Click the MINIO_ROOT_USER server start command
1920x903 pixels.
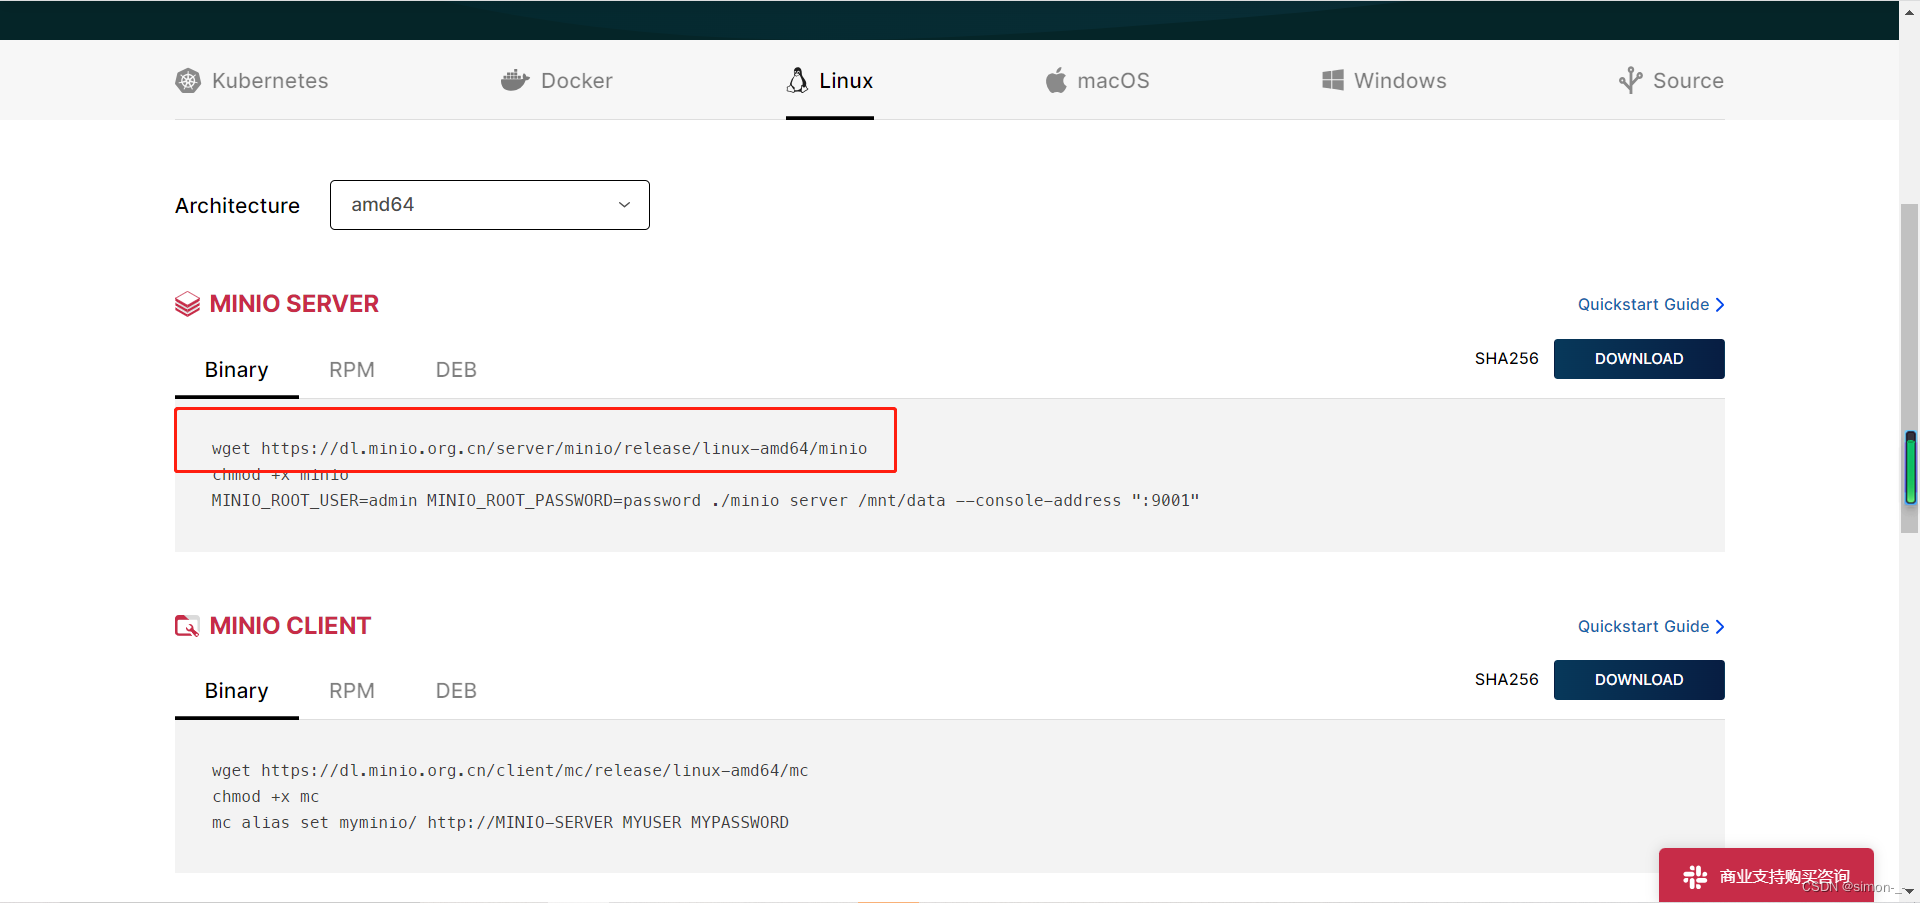click(x=705, y=501)
